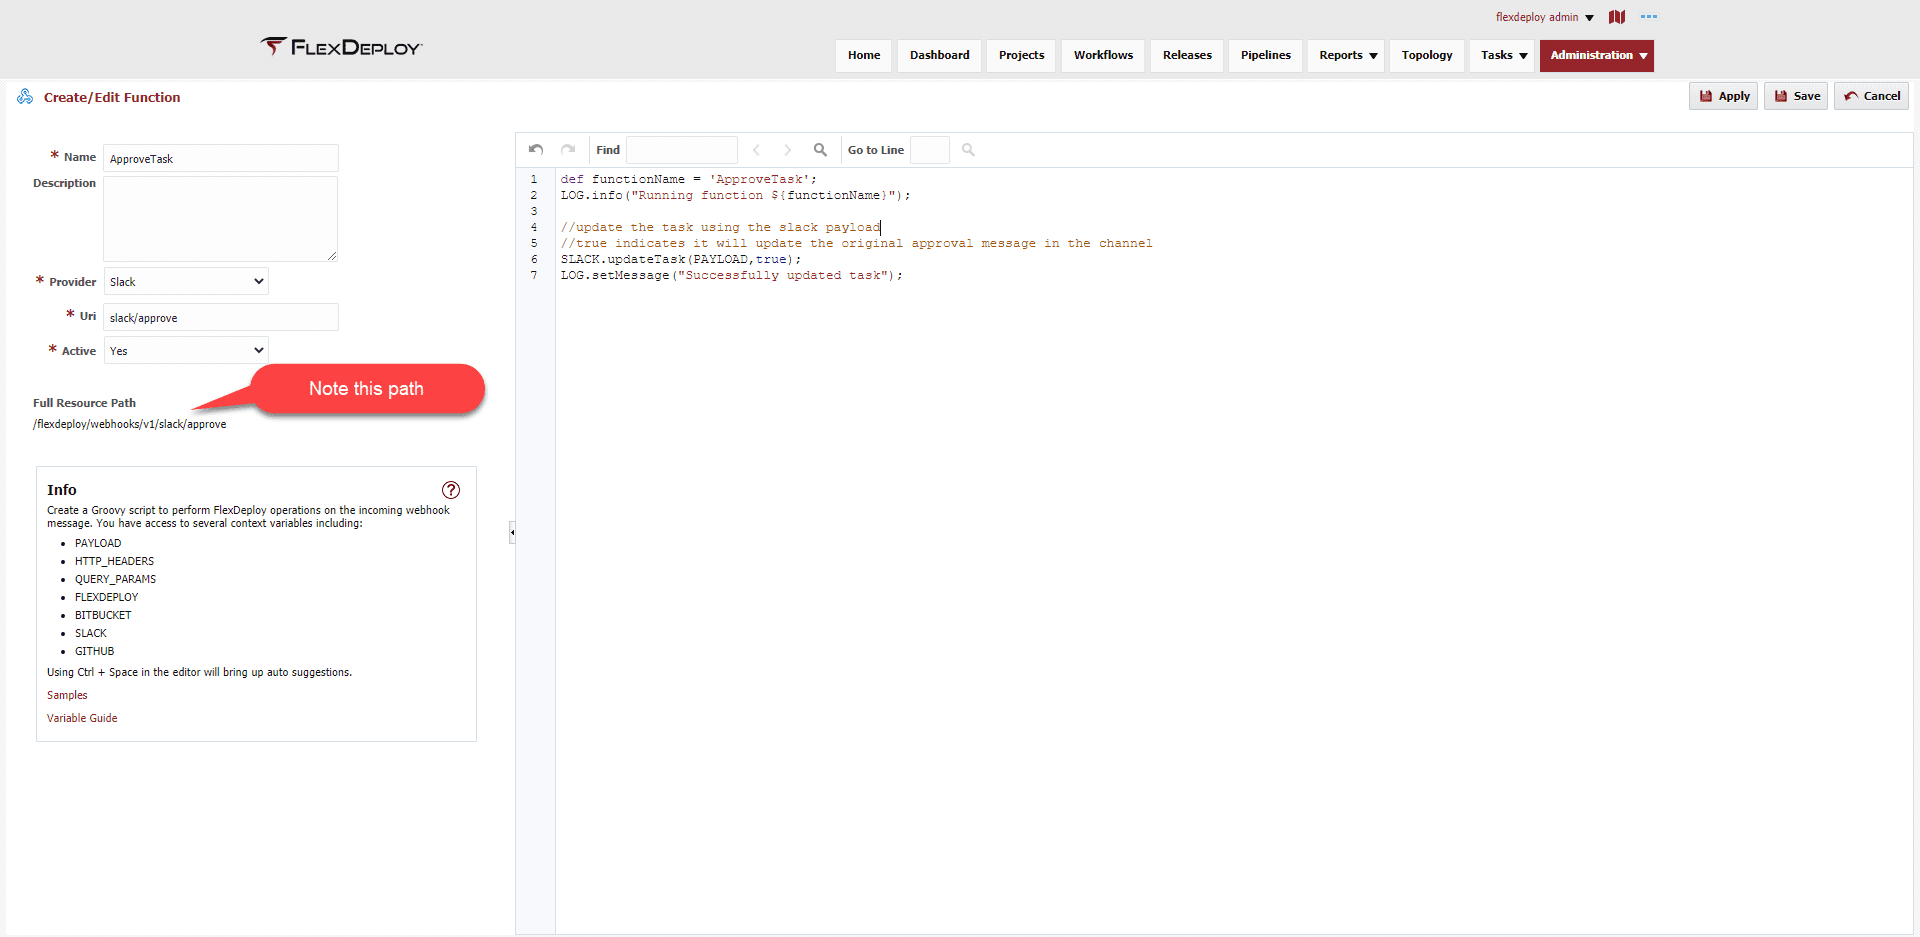Click the full resource path /flexdeploy/webhooks/v1/slack/approve
The height and width of the screenshot is (937, 1920).
130,424
